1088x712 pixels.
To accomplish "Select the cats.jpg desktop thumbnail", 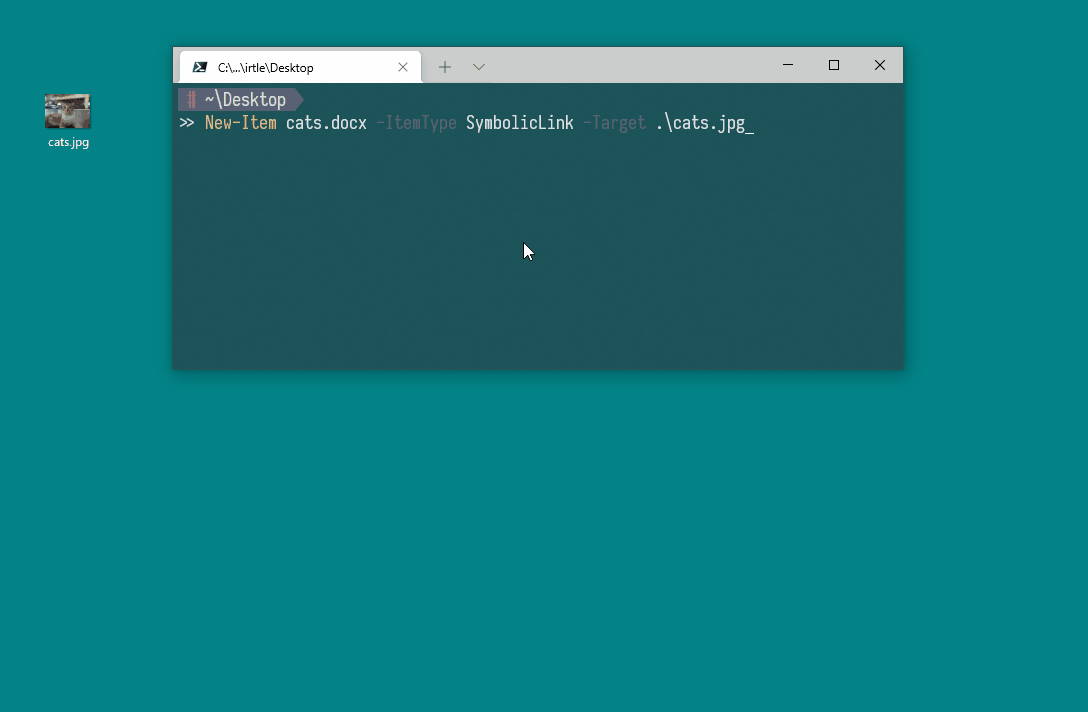I will tap(67, 111).
